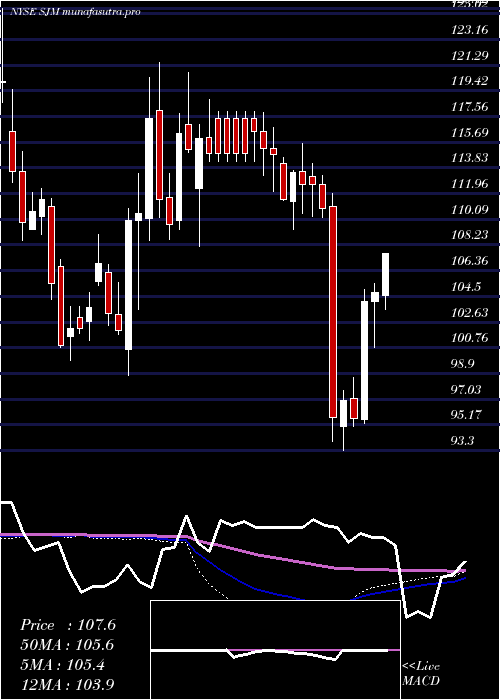Click the 95.17 price axis label
The image size is (500, 700).
click(x=467, y=415)
